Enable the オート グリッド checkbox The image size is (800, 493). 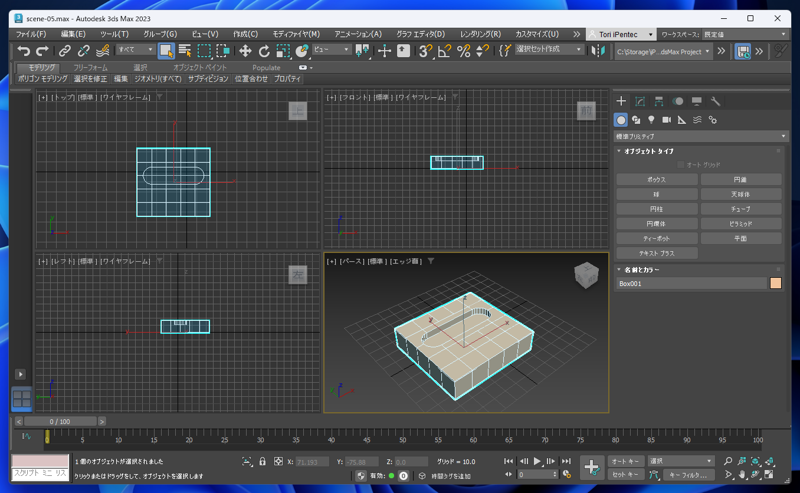pos(680,165)
